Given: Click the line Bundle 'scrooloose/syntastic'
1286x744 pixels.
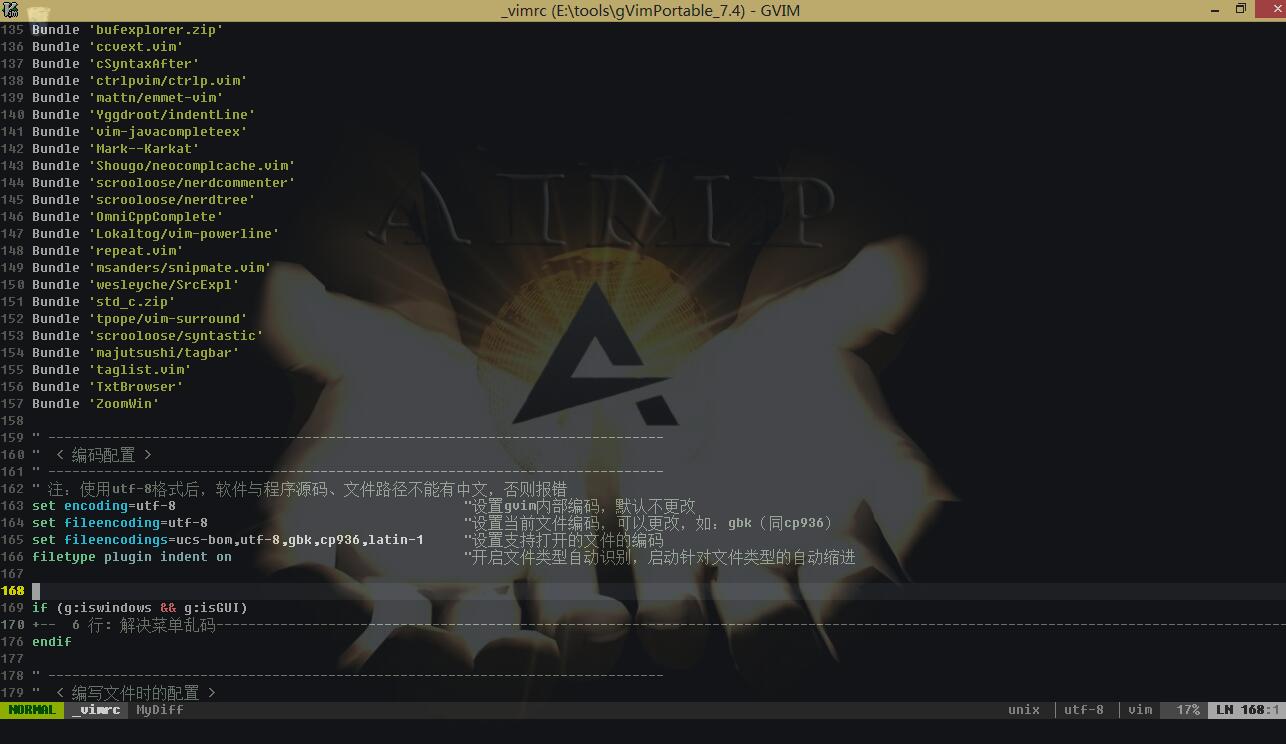Looking at the screenshot, I should pyautogui.click(x=148, y=336).
